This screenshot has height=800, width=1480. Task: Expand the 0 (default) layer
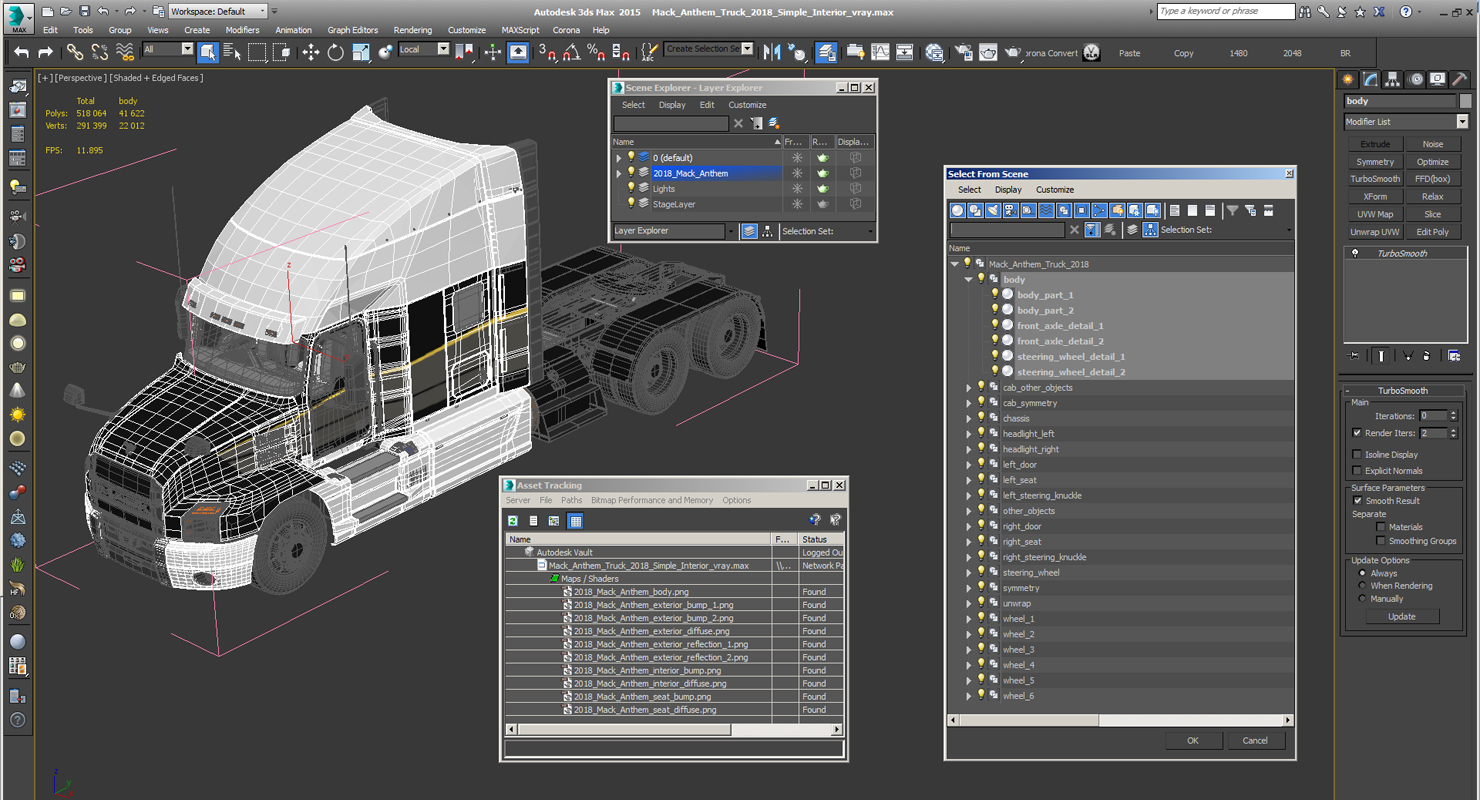click(619, 158)
